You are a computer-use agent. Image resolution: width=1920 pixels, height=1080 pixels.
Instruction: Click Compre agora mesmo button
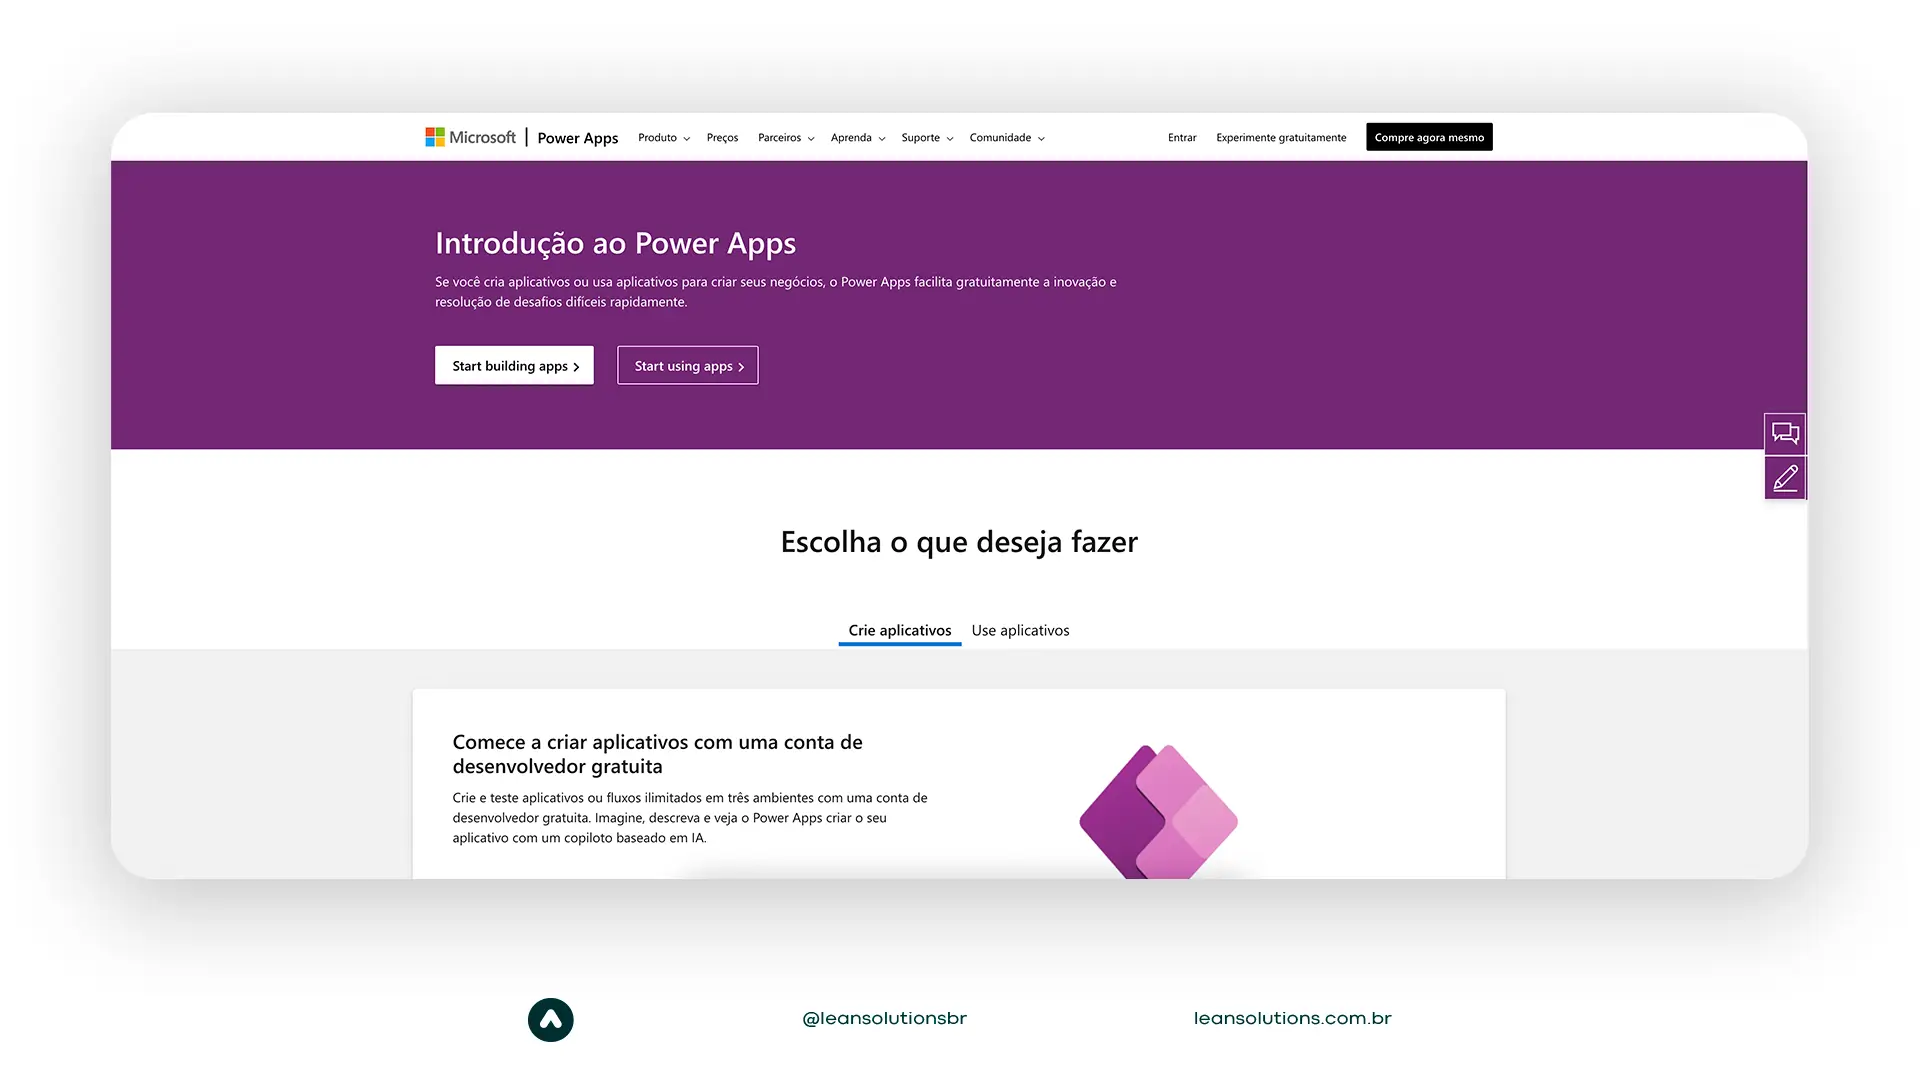(x=1429, y=137)
